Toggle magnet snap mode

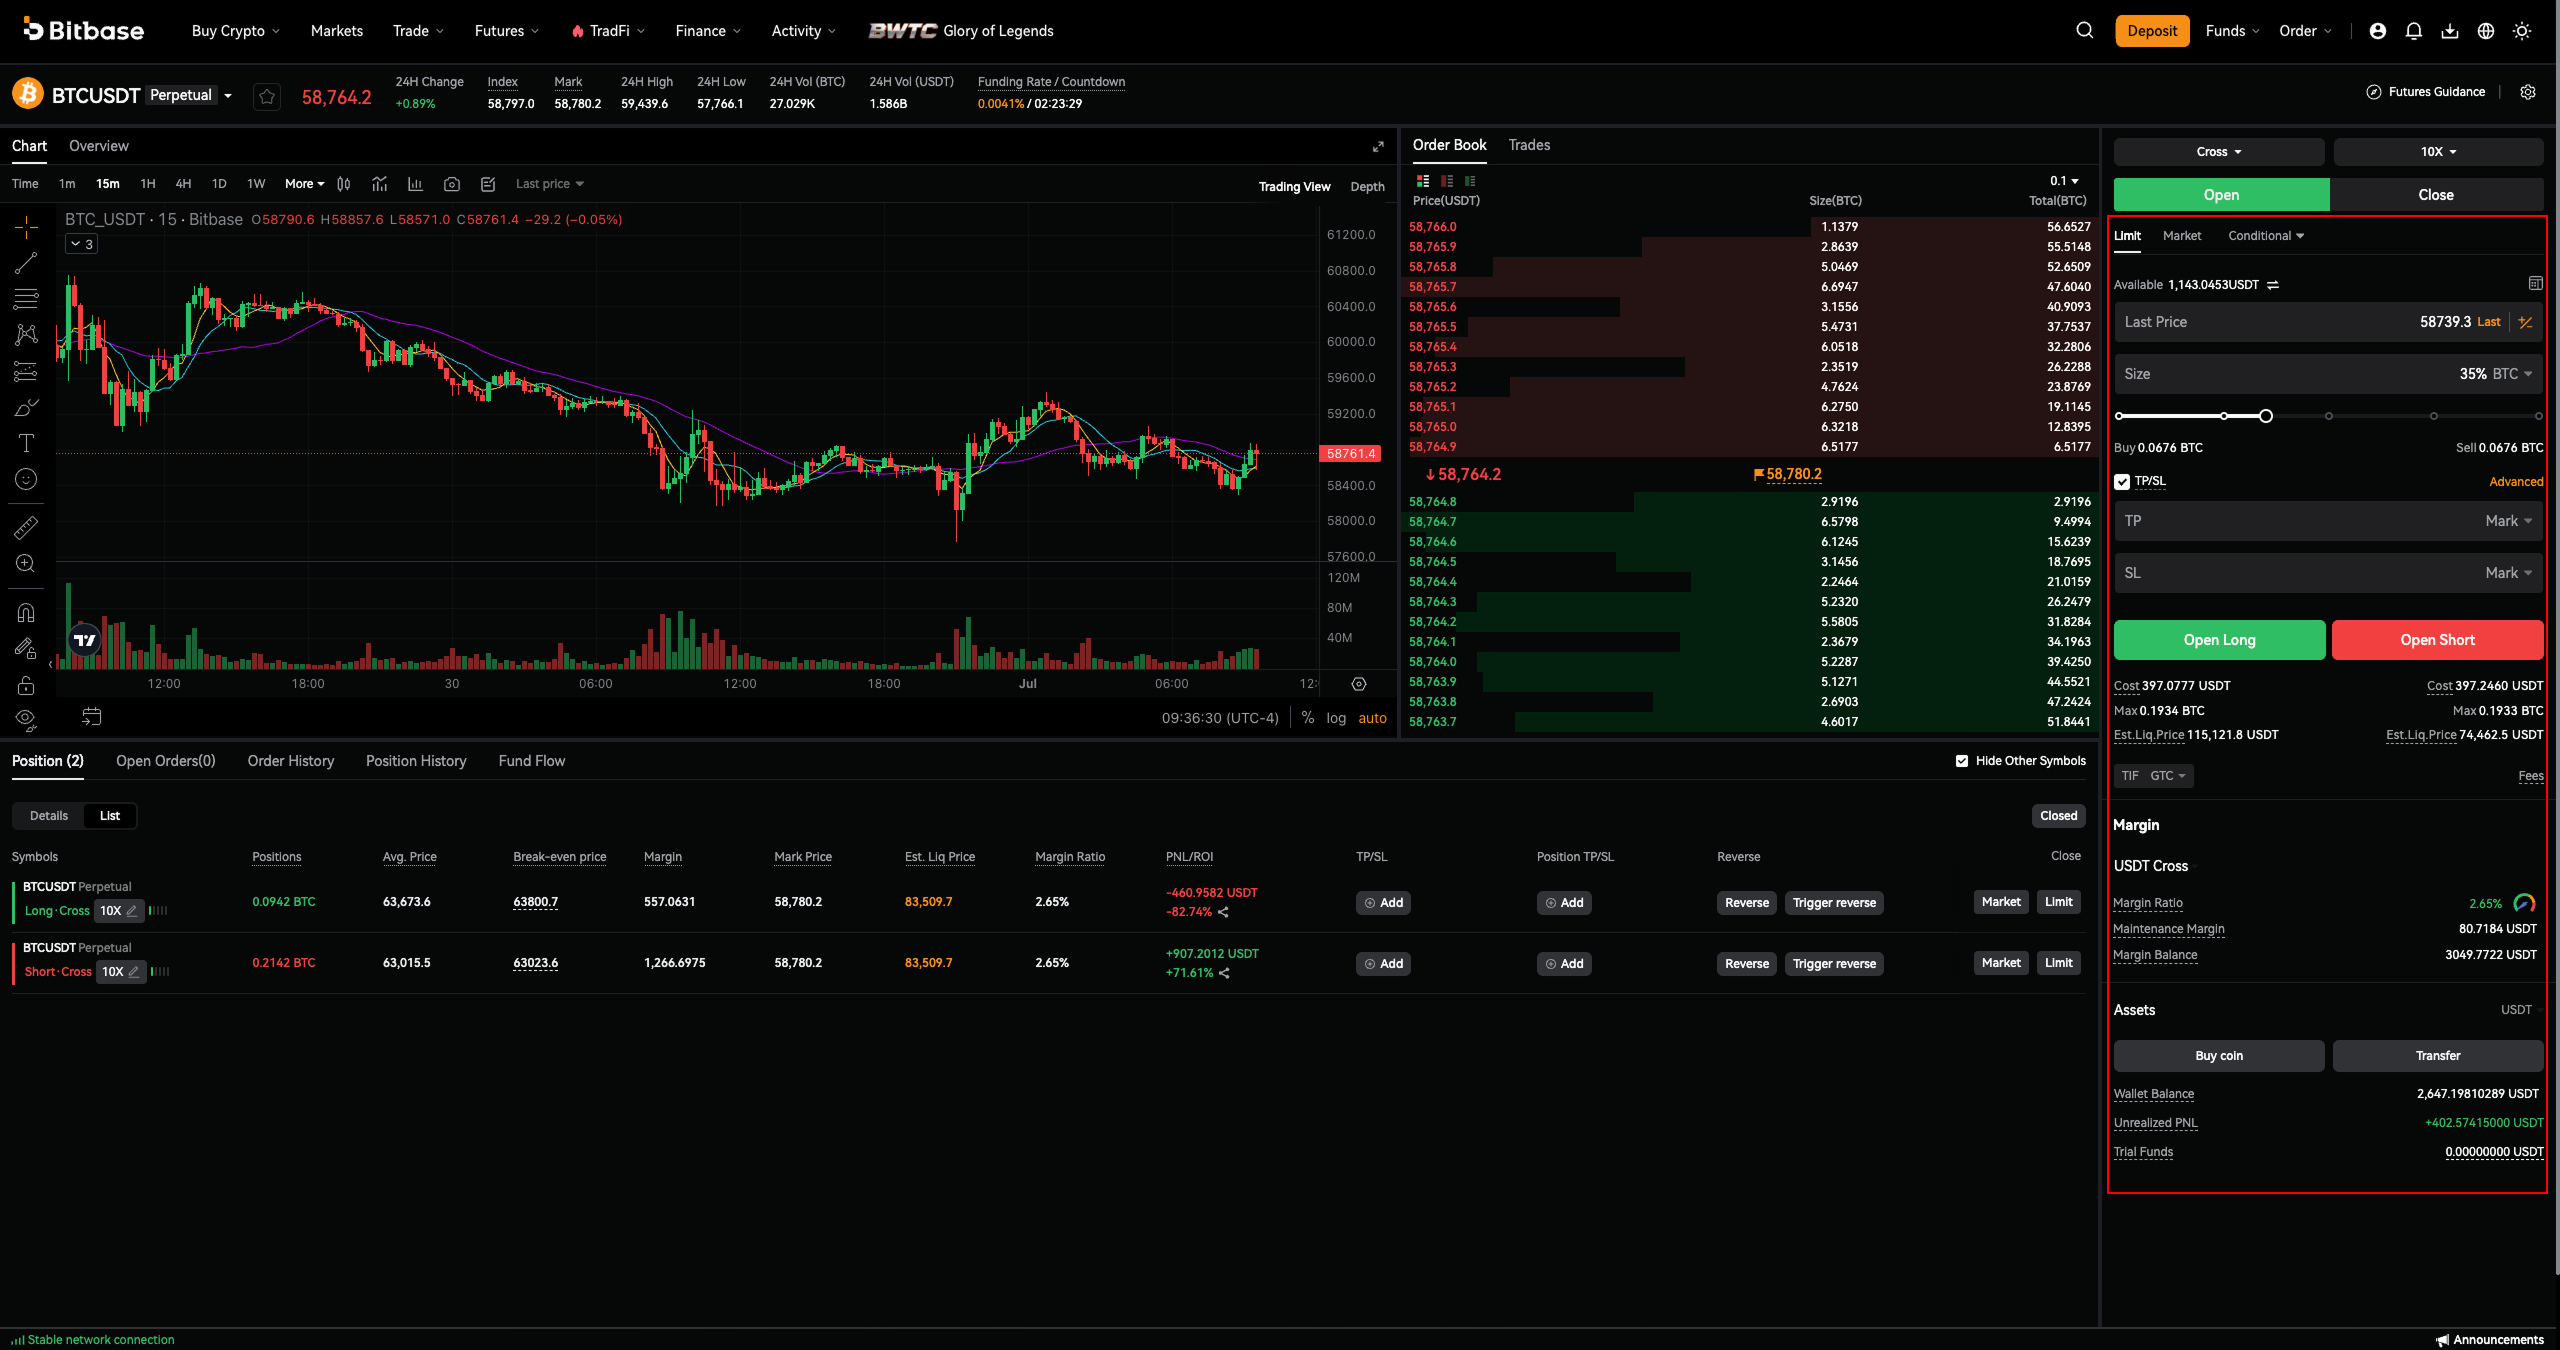(x=26, y=612)
